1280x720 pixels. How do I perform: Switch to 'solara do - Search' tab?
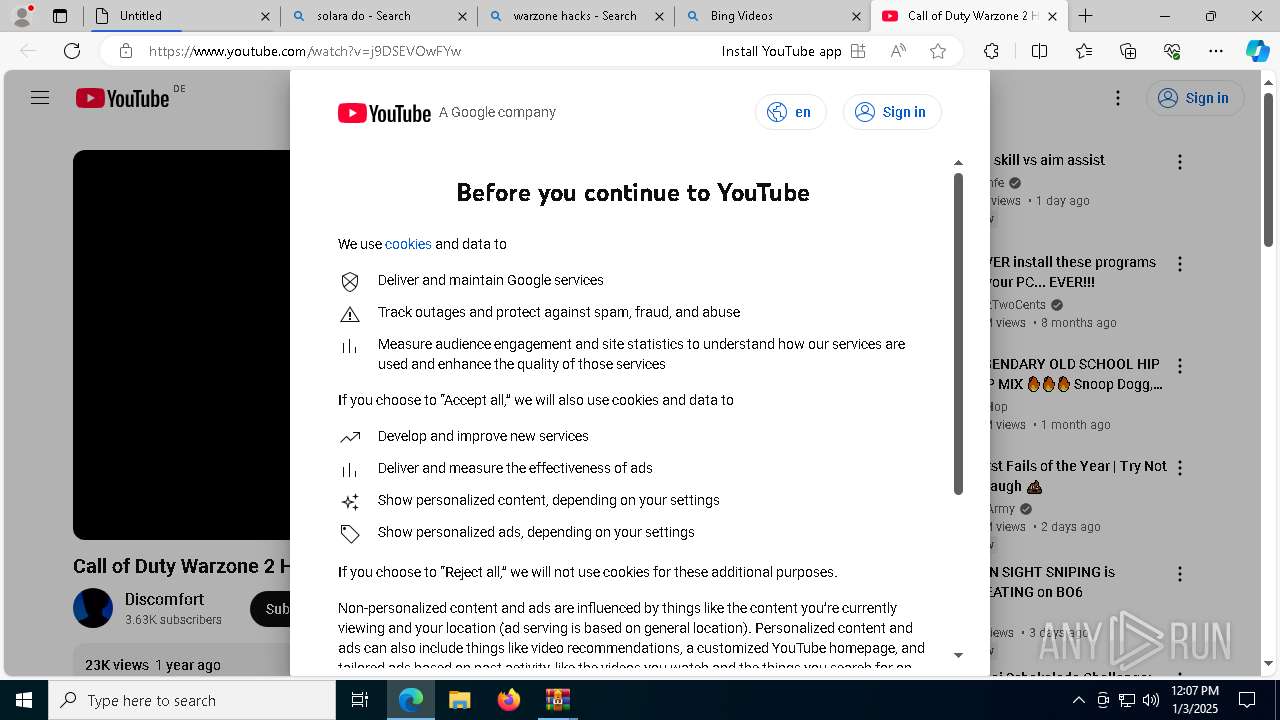[378, 16]
